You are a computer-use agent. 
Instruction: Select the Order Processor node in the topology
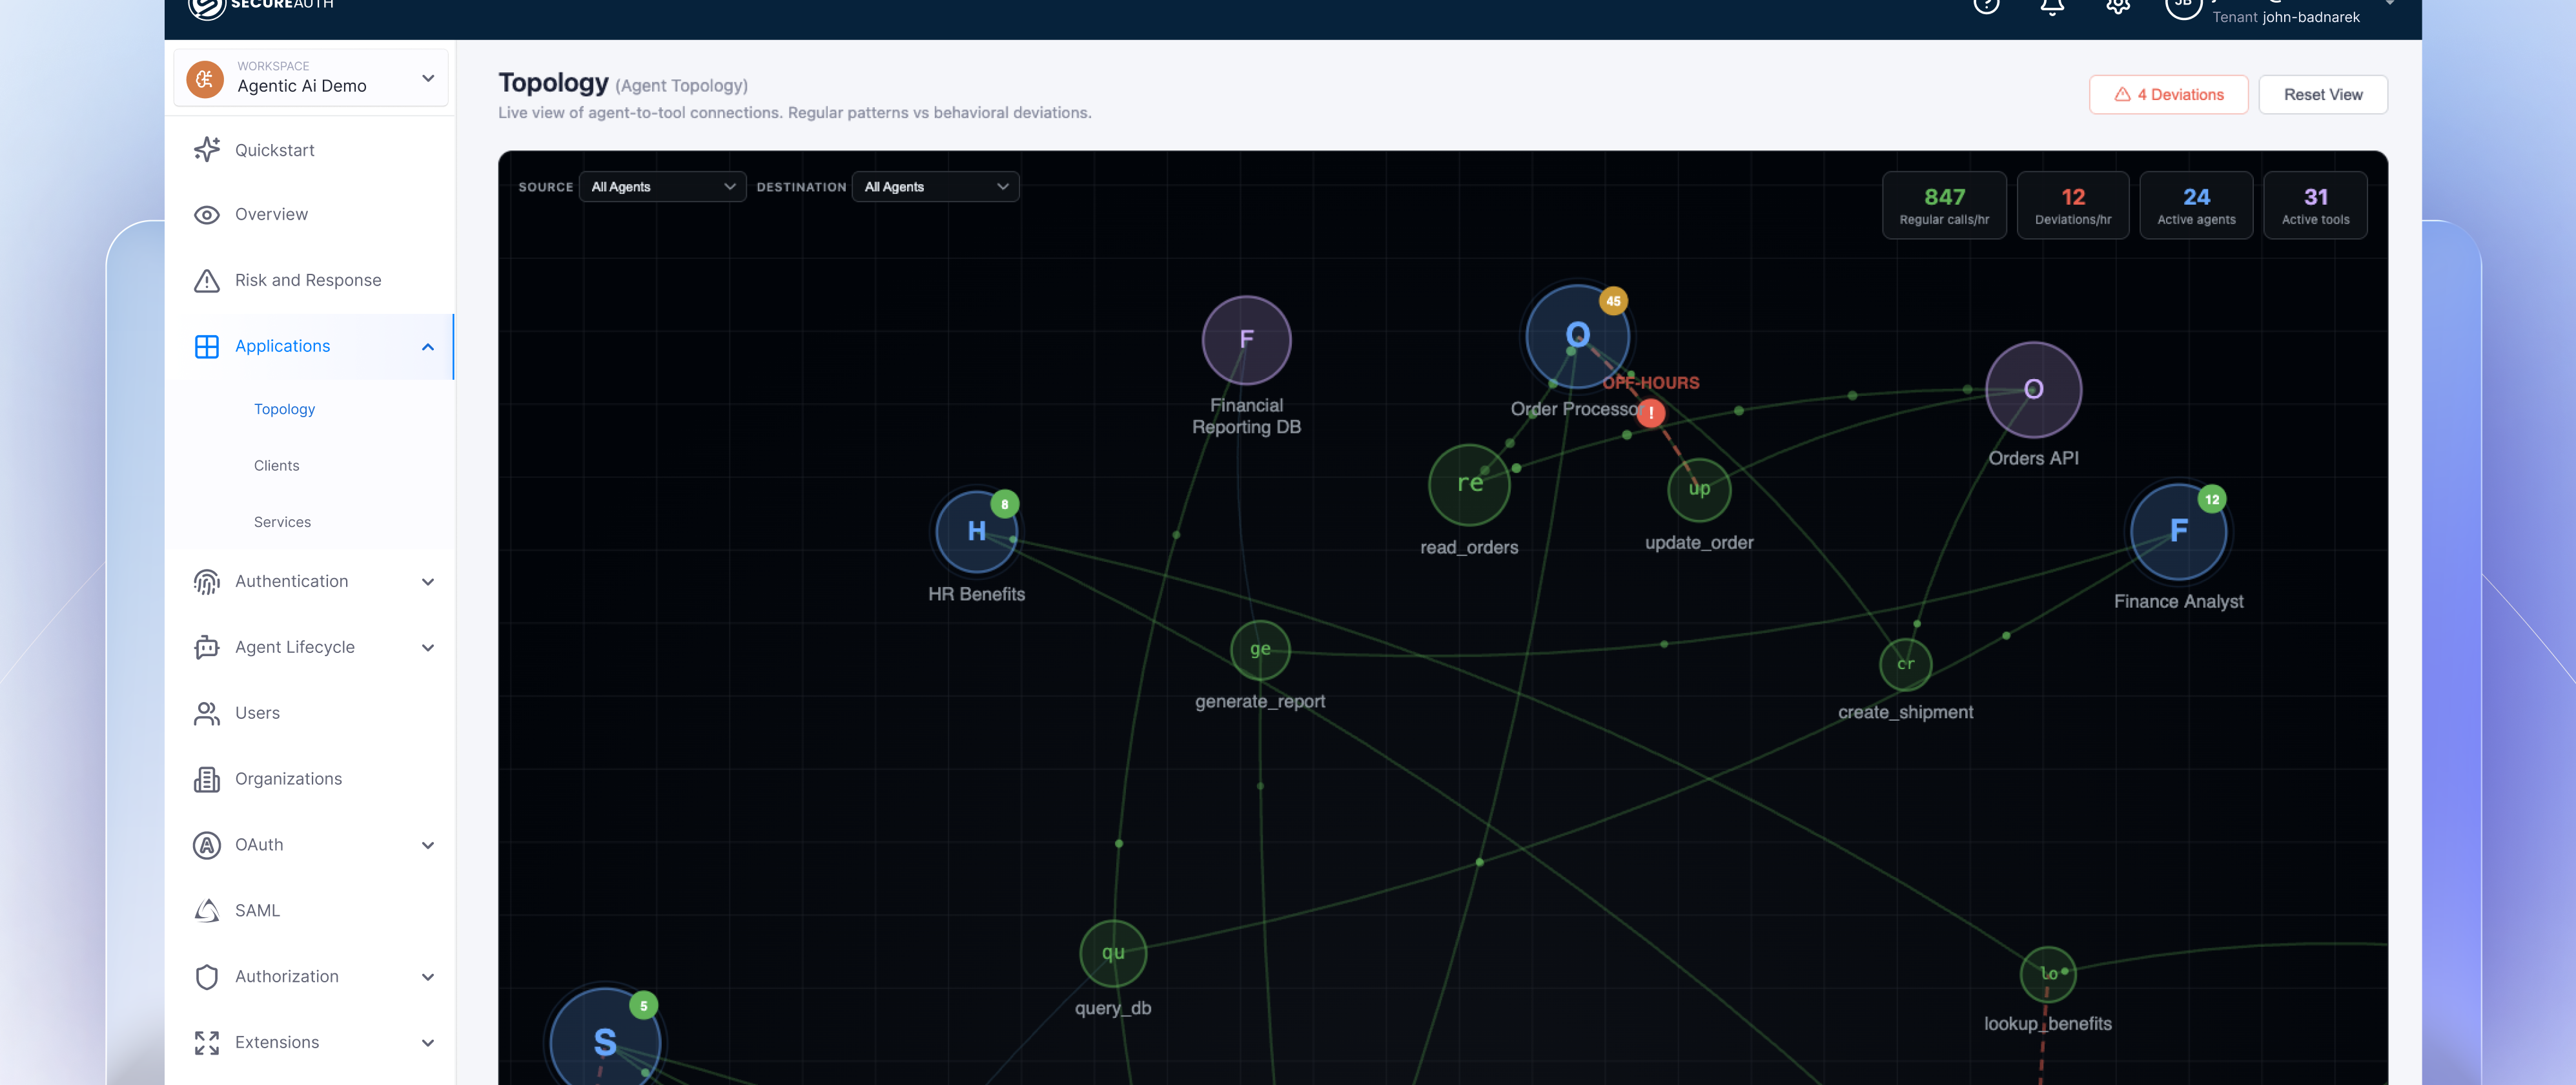click(1578, 335)
